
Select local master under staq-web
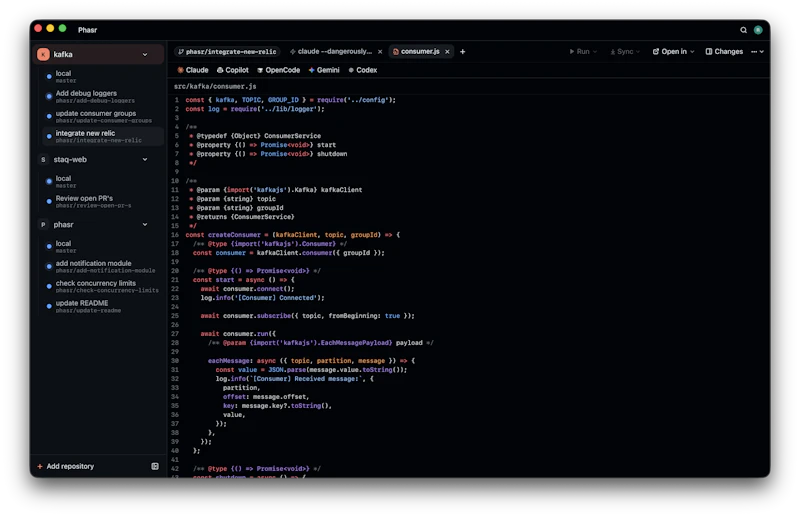pyautogui.click(x=102, y=182)
